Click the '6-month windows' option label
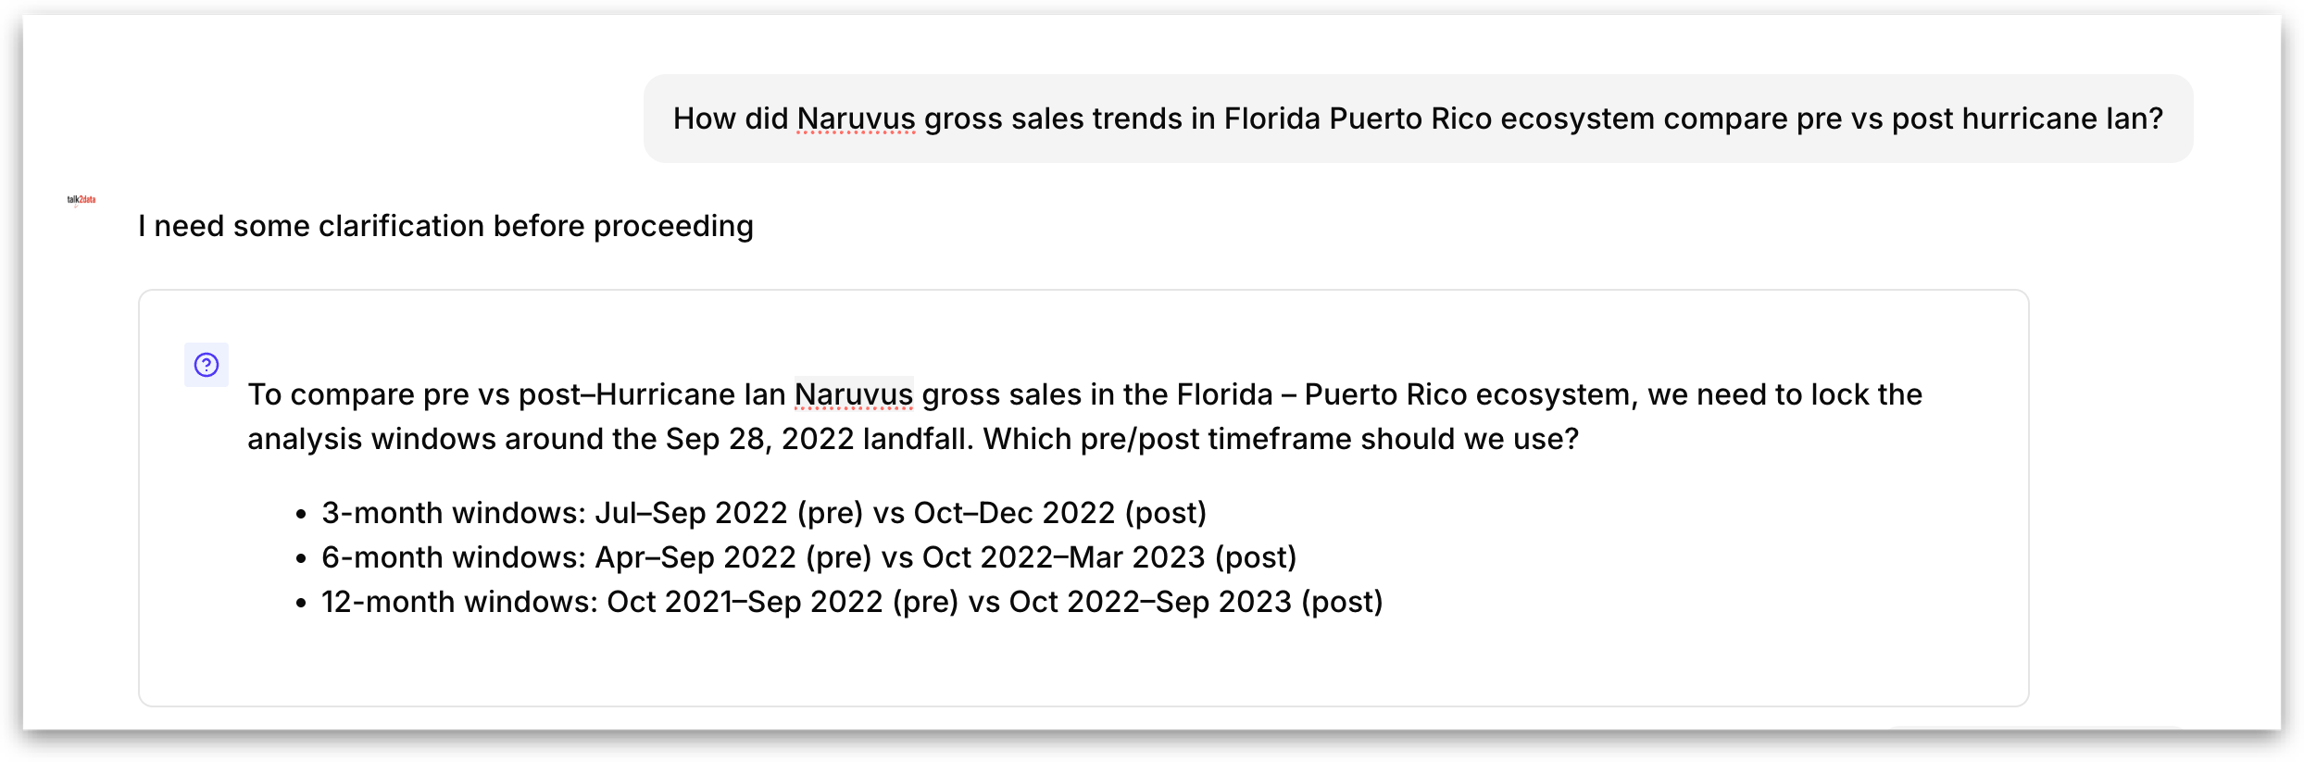The image size is (2304, 762). 452,557
